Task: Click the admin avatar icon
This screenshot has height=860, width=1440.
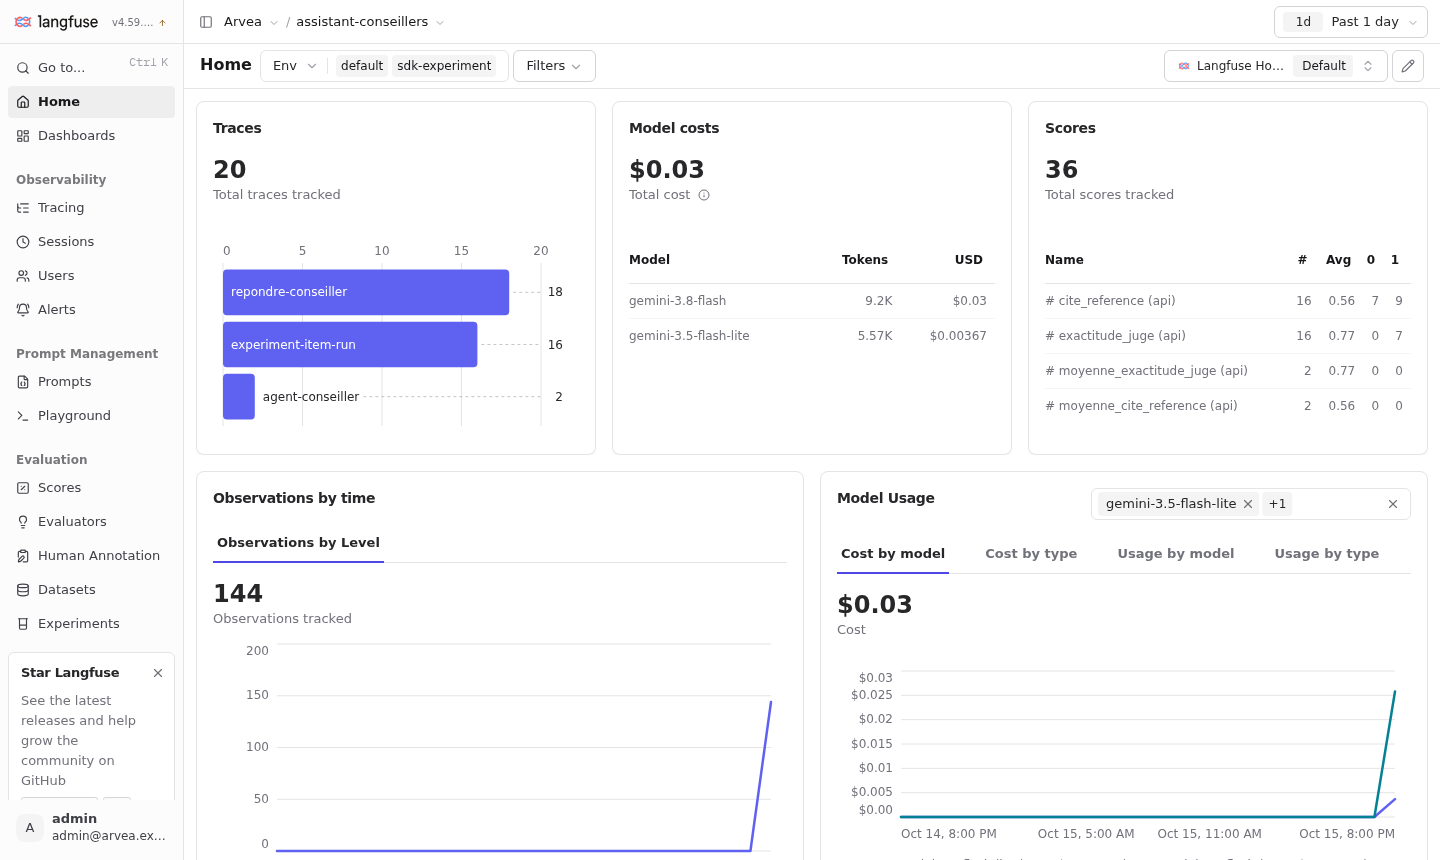Action: tap(30, 827)
